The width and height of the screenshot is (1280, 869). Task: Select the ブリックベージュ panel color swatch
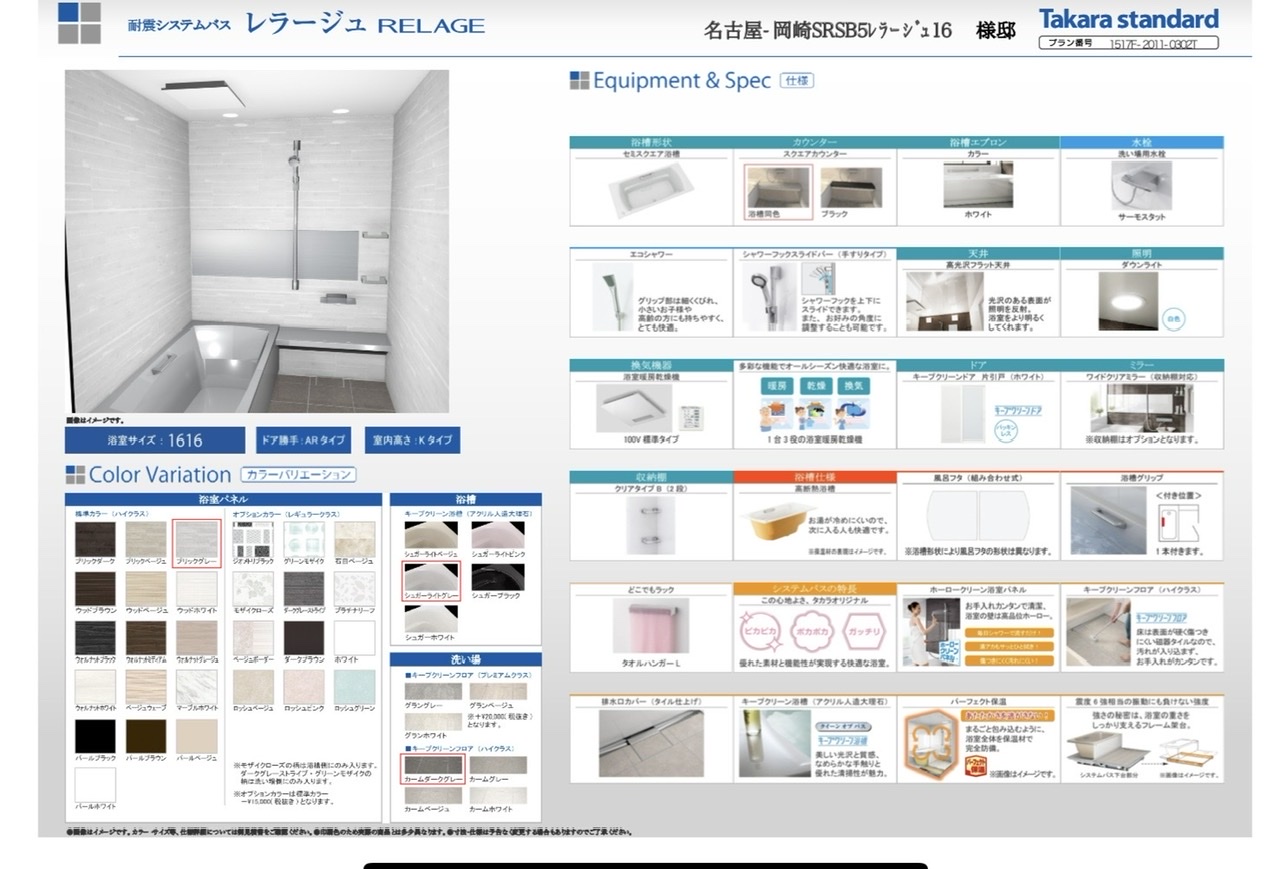tap(145, 538)
